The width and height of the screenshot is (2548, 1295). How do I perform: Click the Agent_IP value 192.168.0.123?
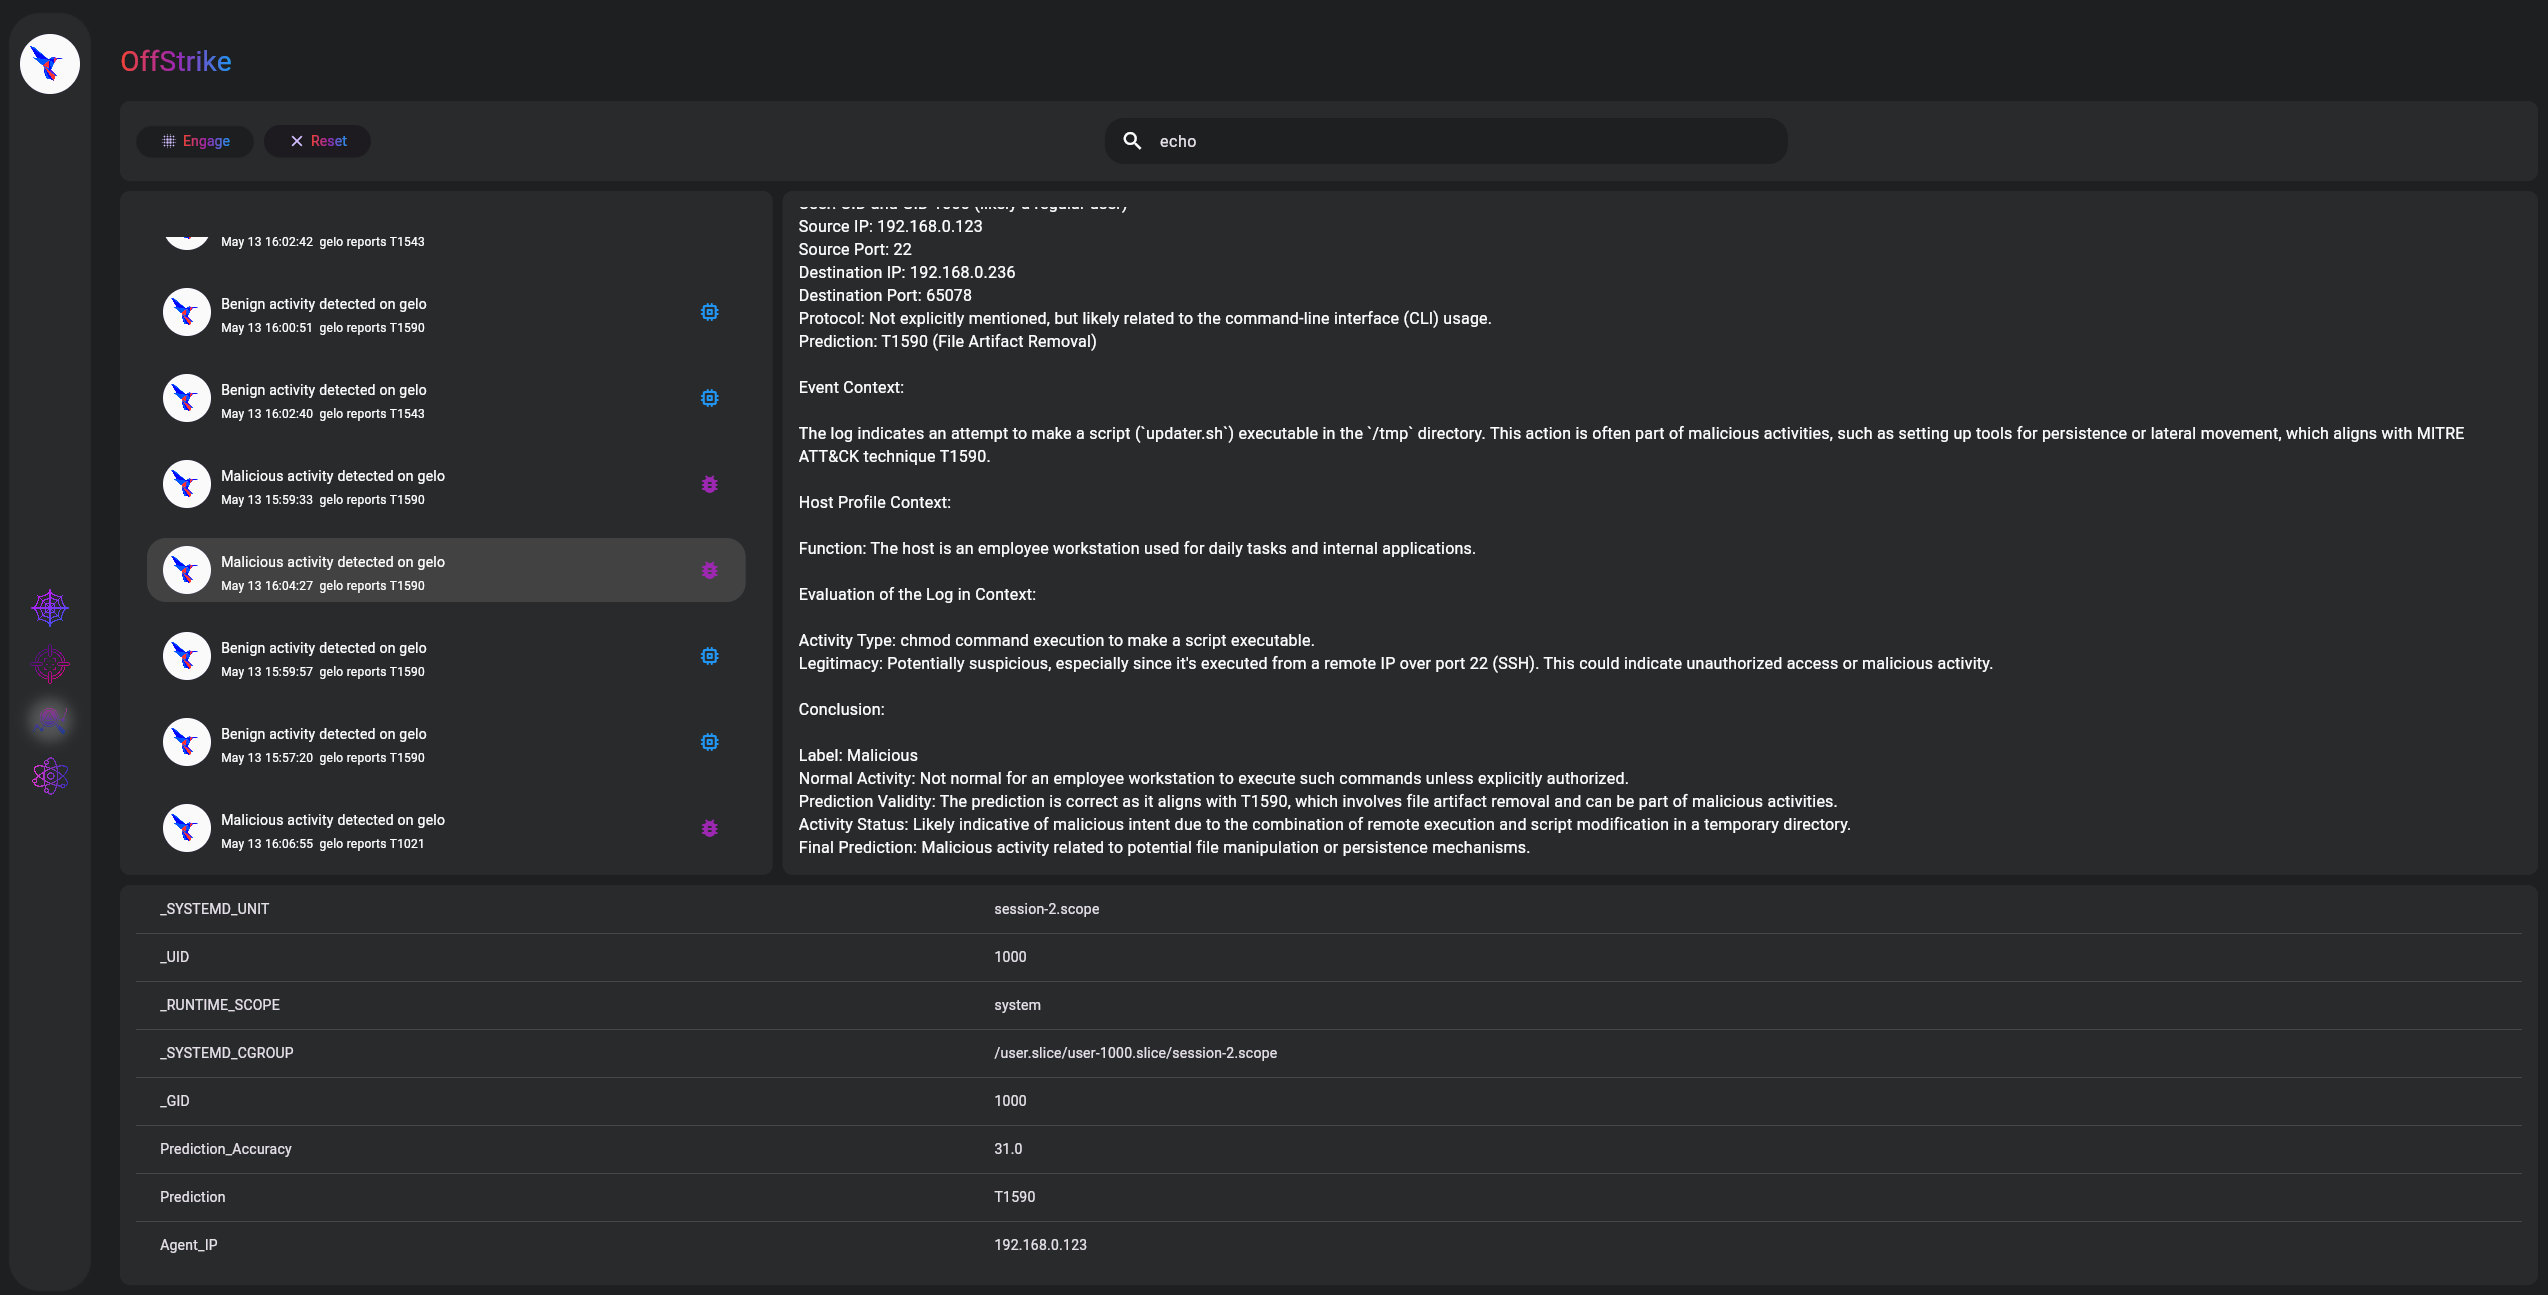point(1040,1245)
